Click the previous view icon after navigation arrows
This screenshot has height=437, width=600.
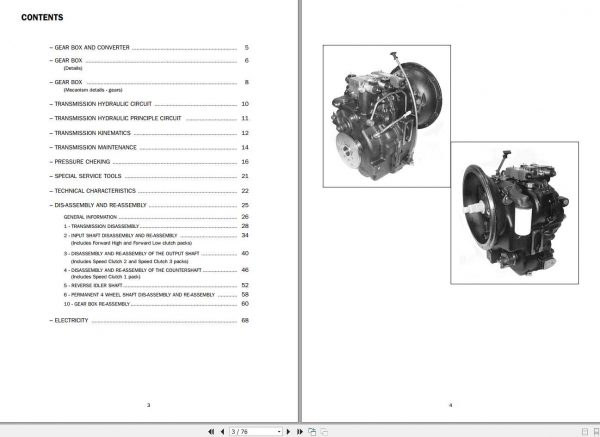pyautogui.click(x=312, y=432)
